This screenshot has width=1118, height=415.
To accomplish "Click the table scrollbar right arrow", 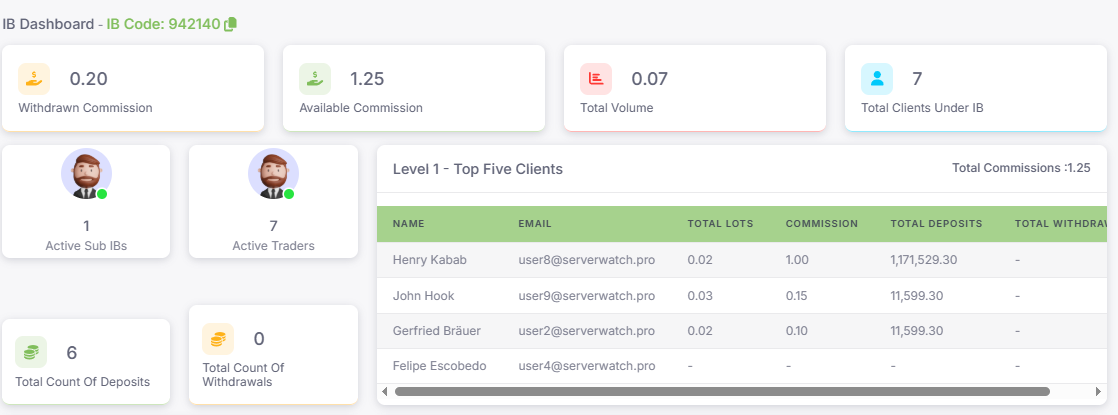I will point(1098,391).
